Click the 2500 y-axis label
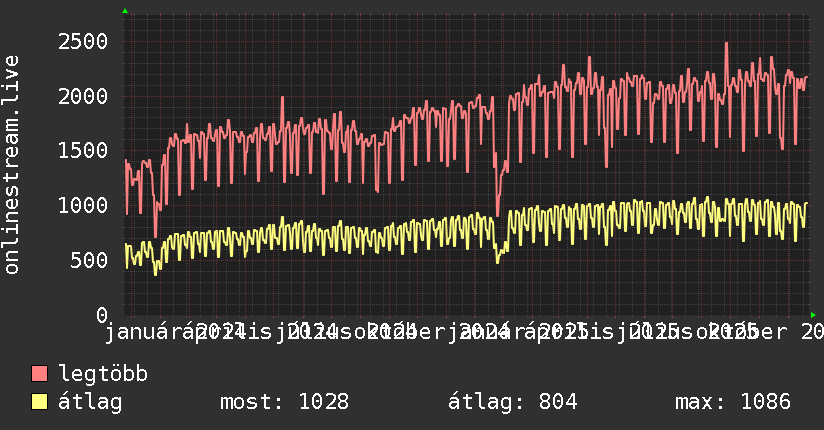This screenshot has width=824, height=430. click(83, 42)
